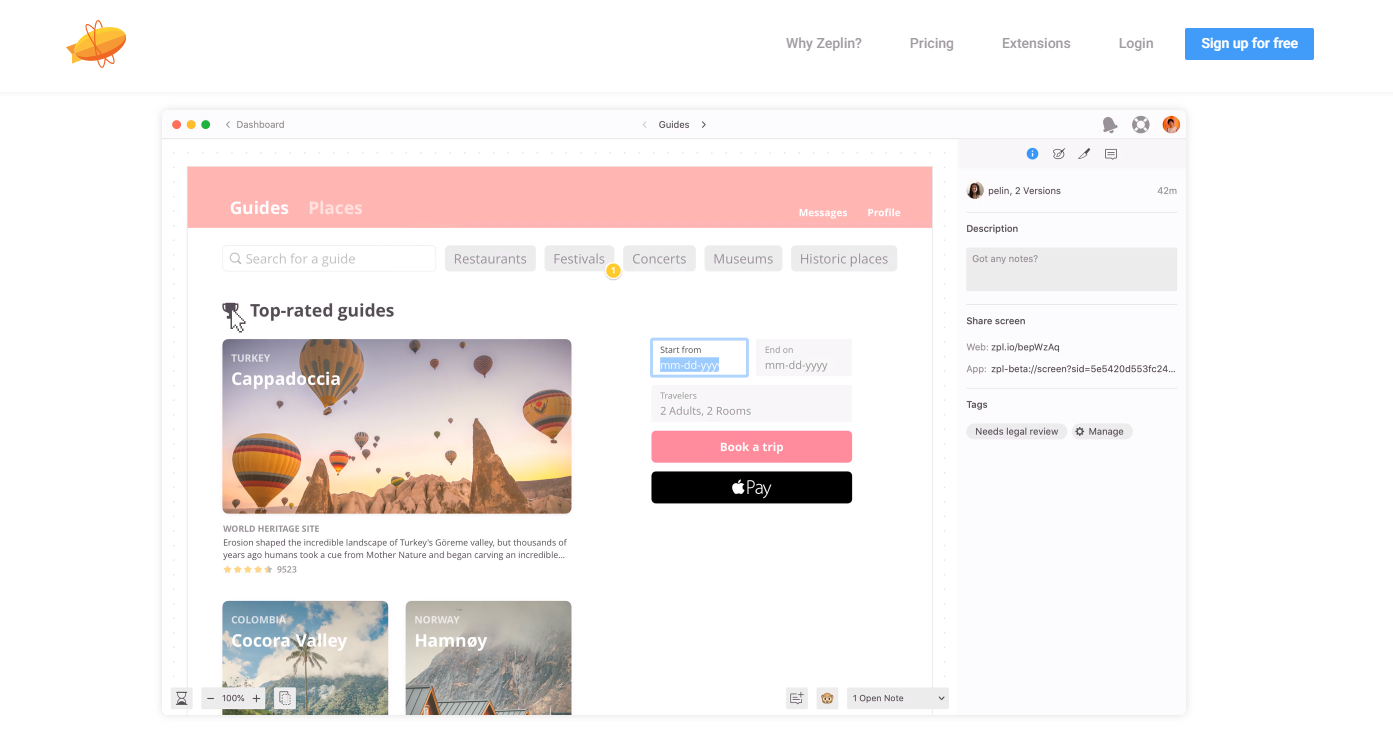The image size is (1393, 748).
Task: Click Messages in the design header
Action: 822,213
